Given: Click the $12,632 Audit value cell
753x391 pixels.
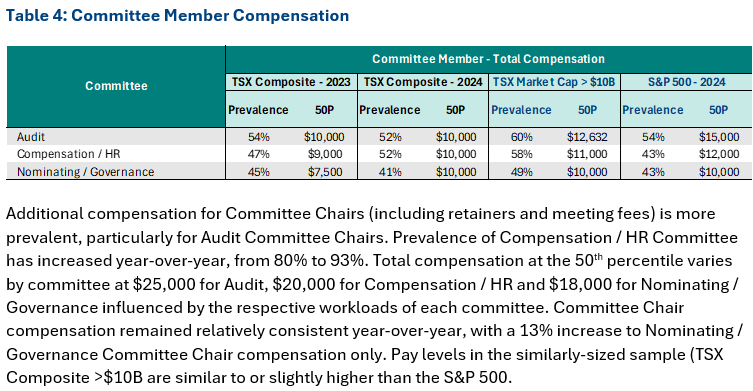Looking at the screenshot, I should [x=587, y=137].
